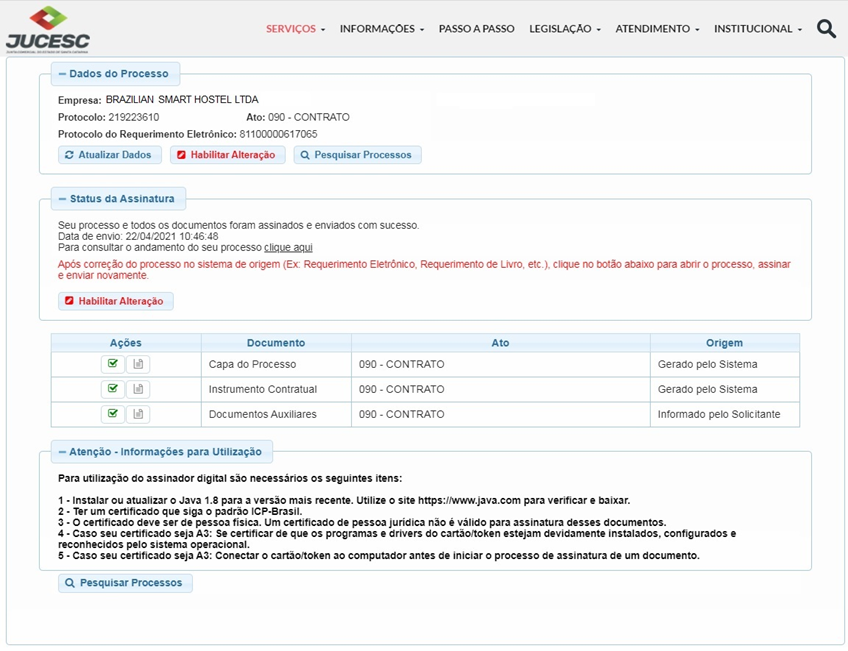Toggle green check for Documentos Auxiliares

point(112,414)
